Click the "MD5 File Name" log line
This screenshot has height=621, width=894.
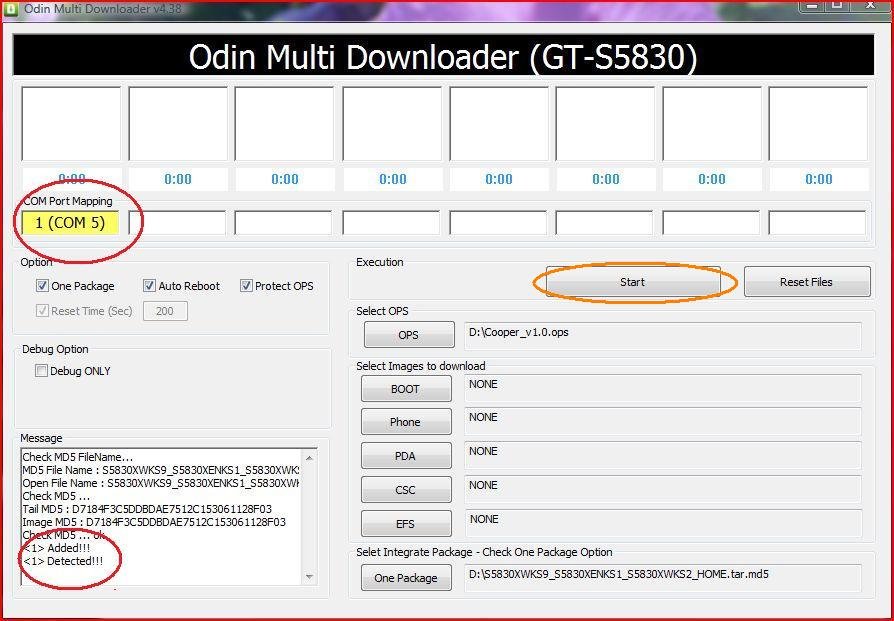coord(161,470)
